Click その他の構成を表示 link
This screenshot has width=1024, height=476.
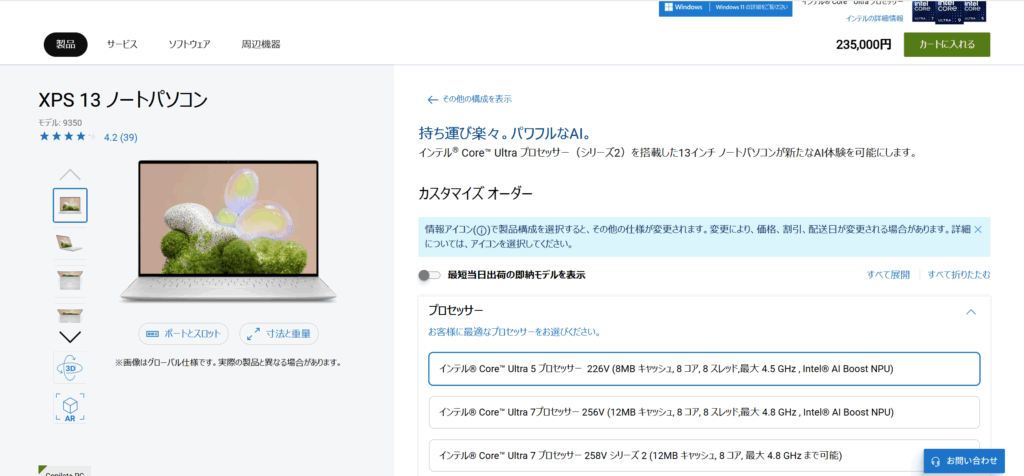tap(477, 99)
